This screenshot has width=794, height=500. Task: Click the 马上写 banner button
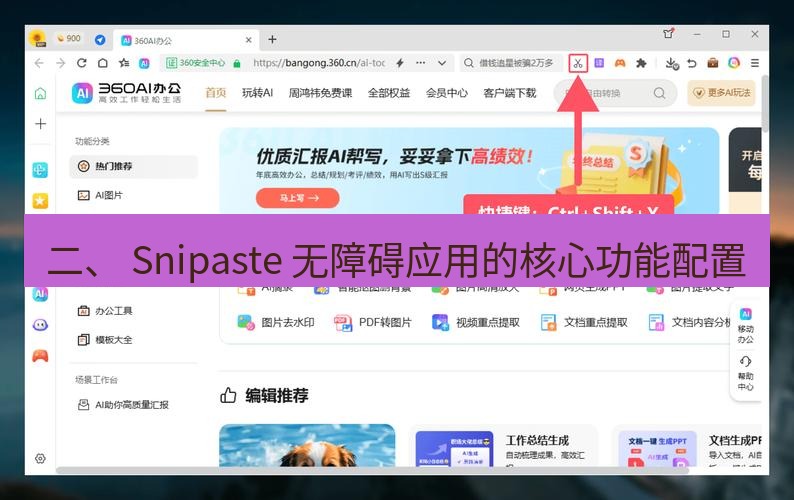[x=298, y=198]
